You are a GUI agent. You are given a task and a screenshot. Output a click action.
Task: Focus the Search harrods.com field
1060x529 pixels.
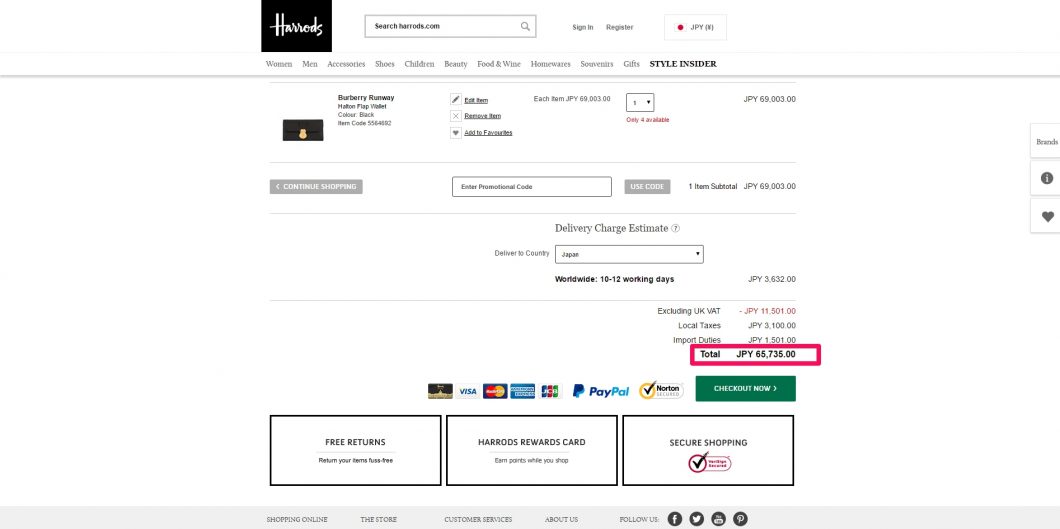click(450, 26)
